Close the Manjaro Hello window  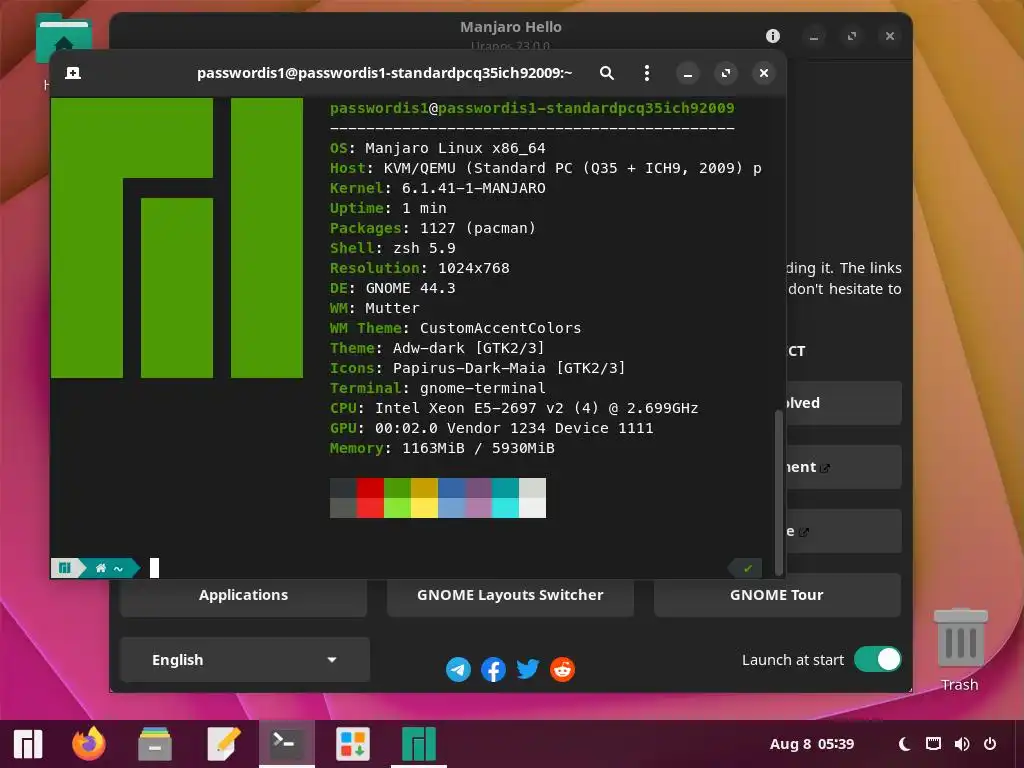889,36
